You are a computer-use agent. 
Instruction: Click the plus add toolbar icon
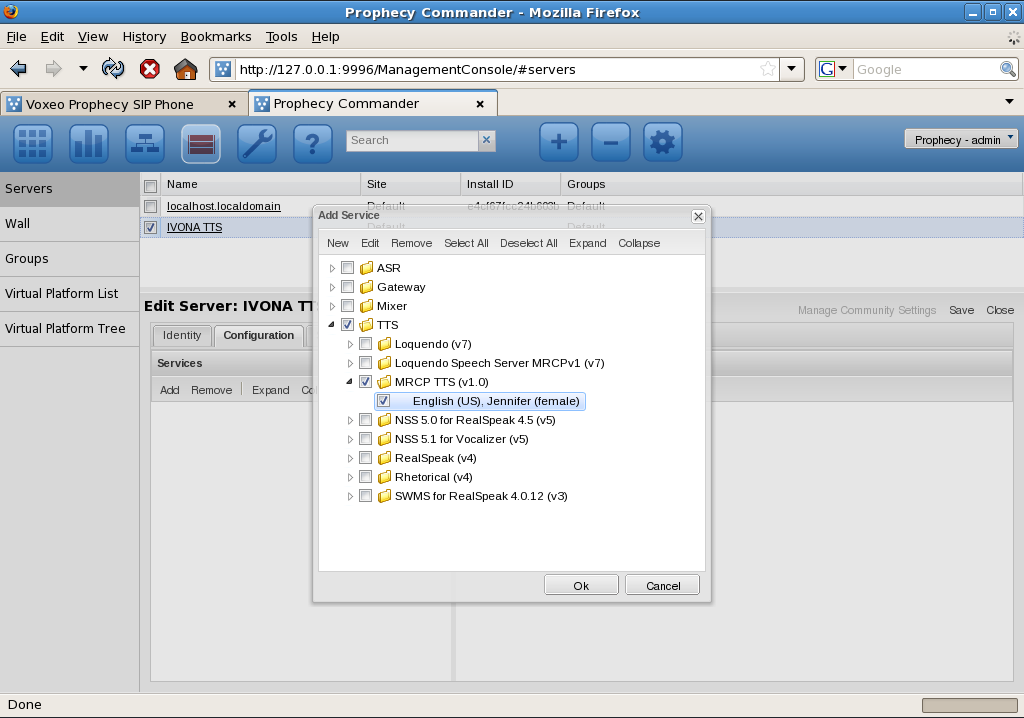coord(559,142)
